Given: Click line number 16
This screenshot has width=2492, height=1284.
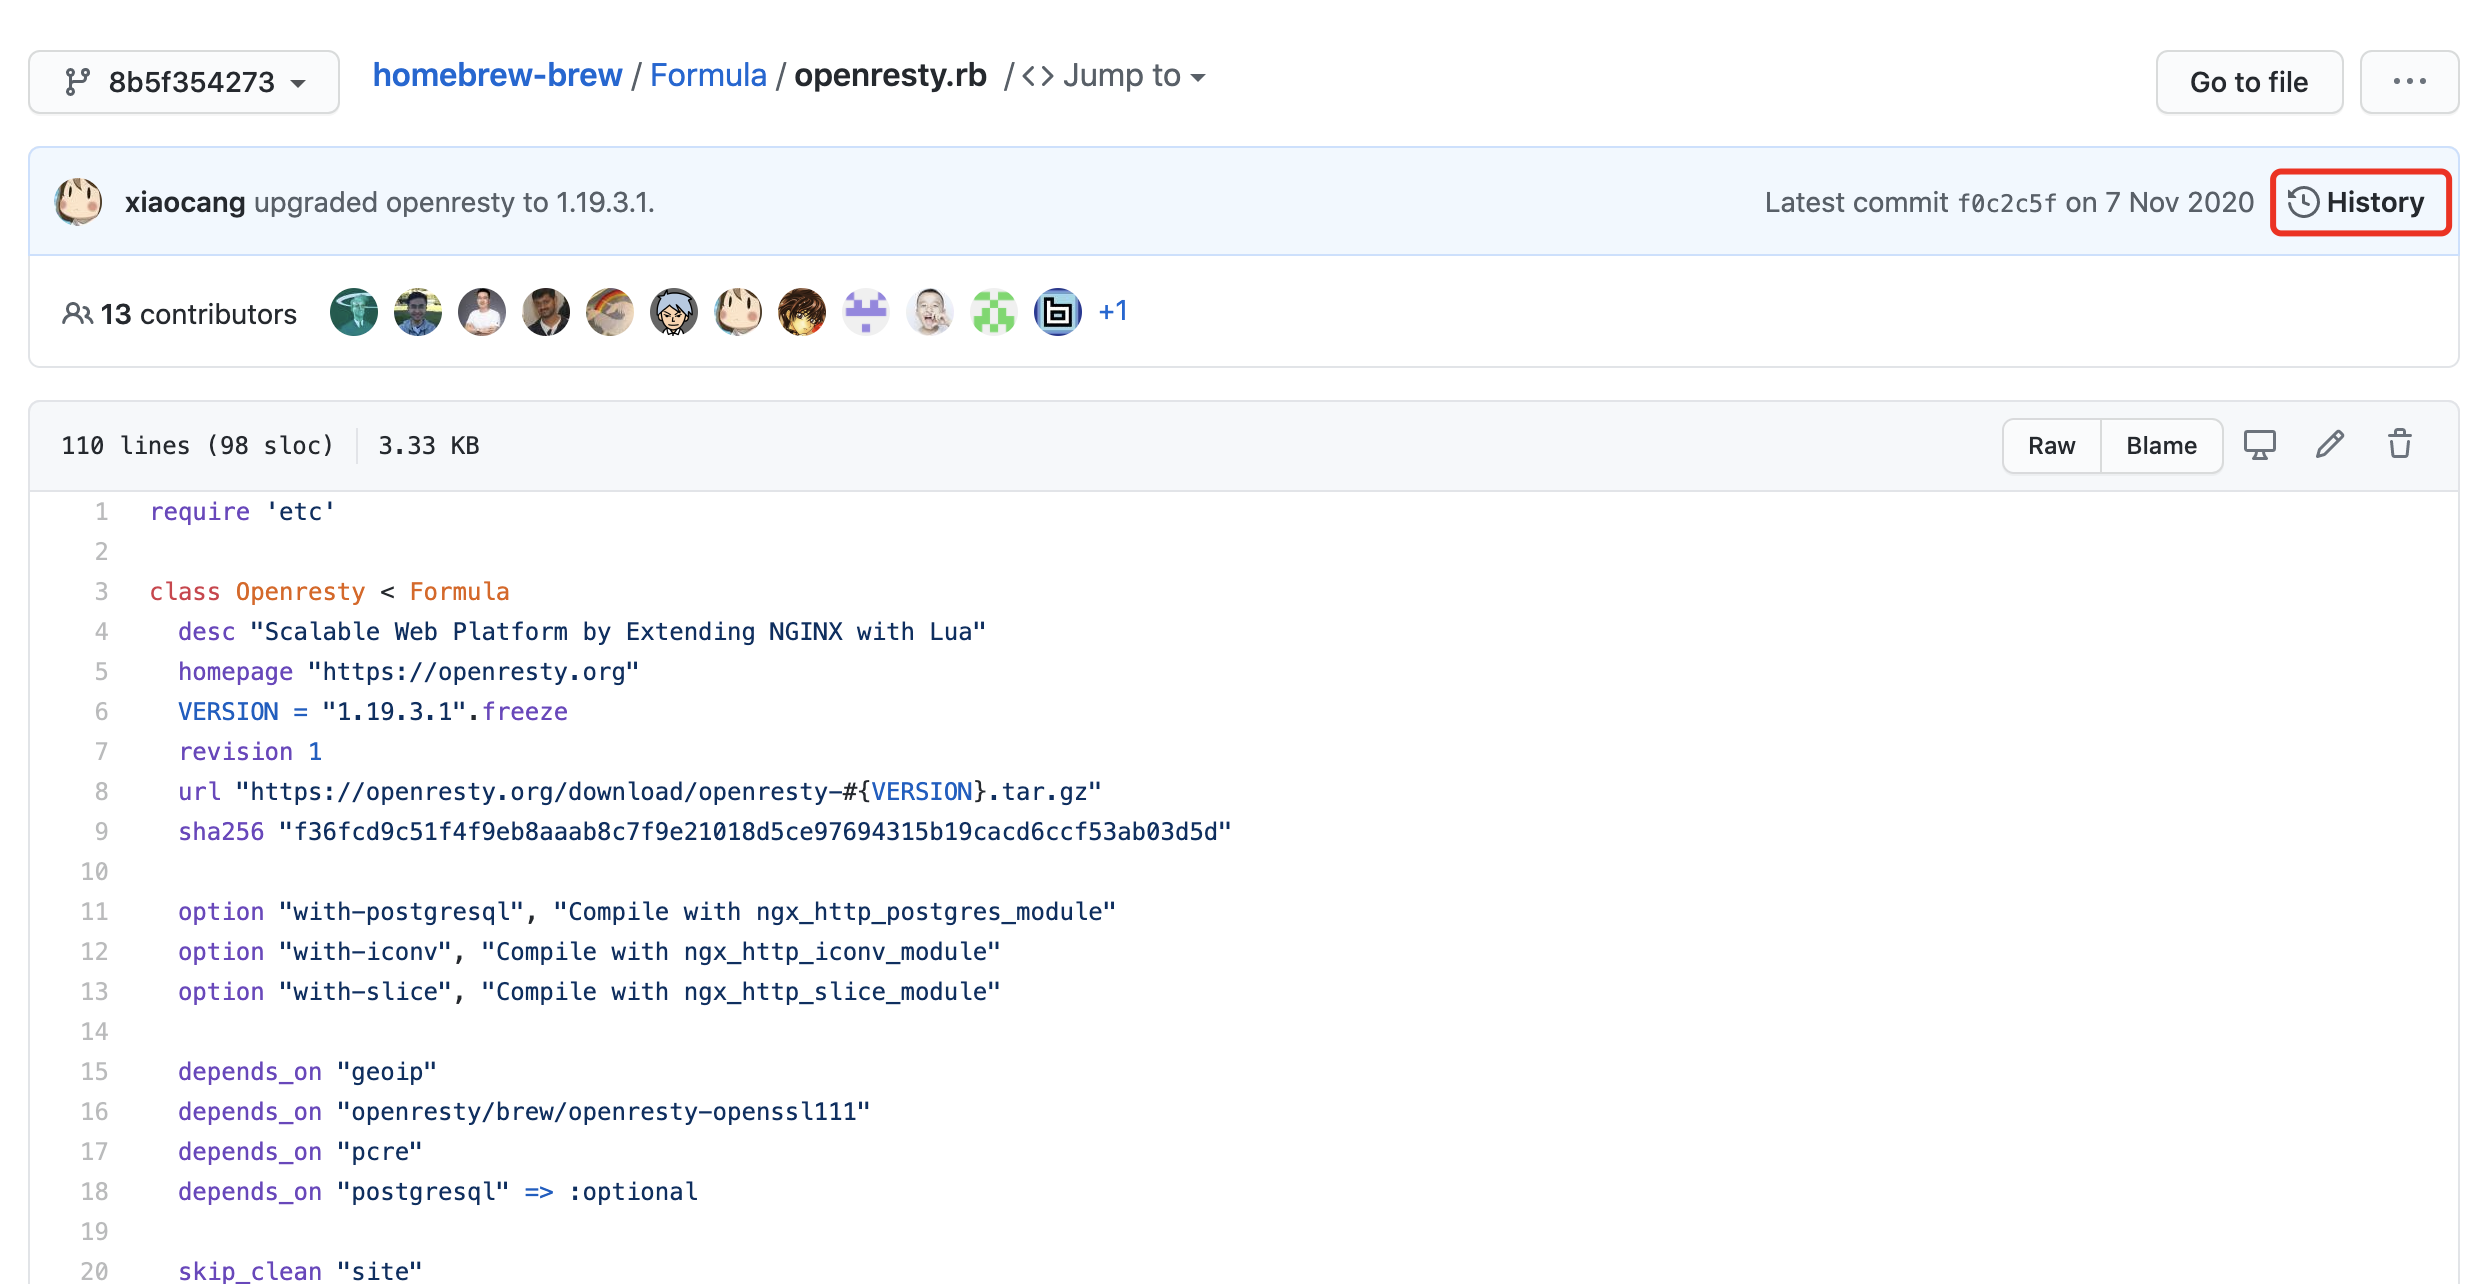Looking at the screenshot, I should point(94,1112).
